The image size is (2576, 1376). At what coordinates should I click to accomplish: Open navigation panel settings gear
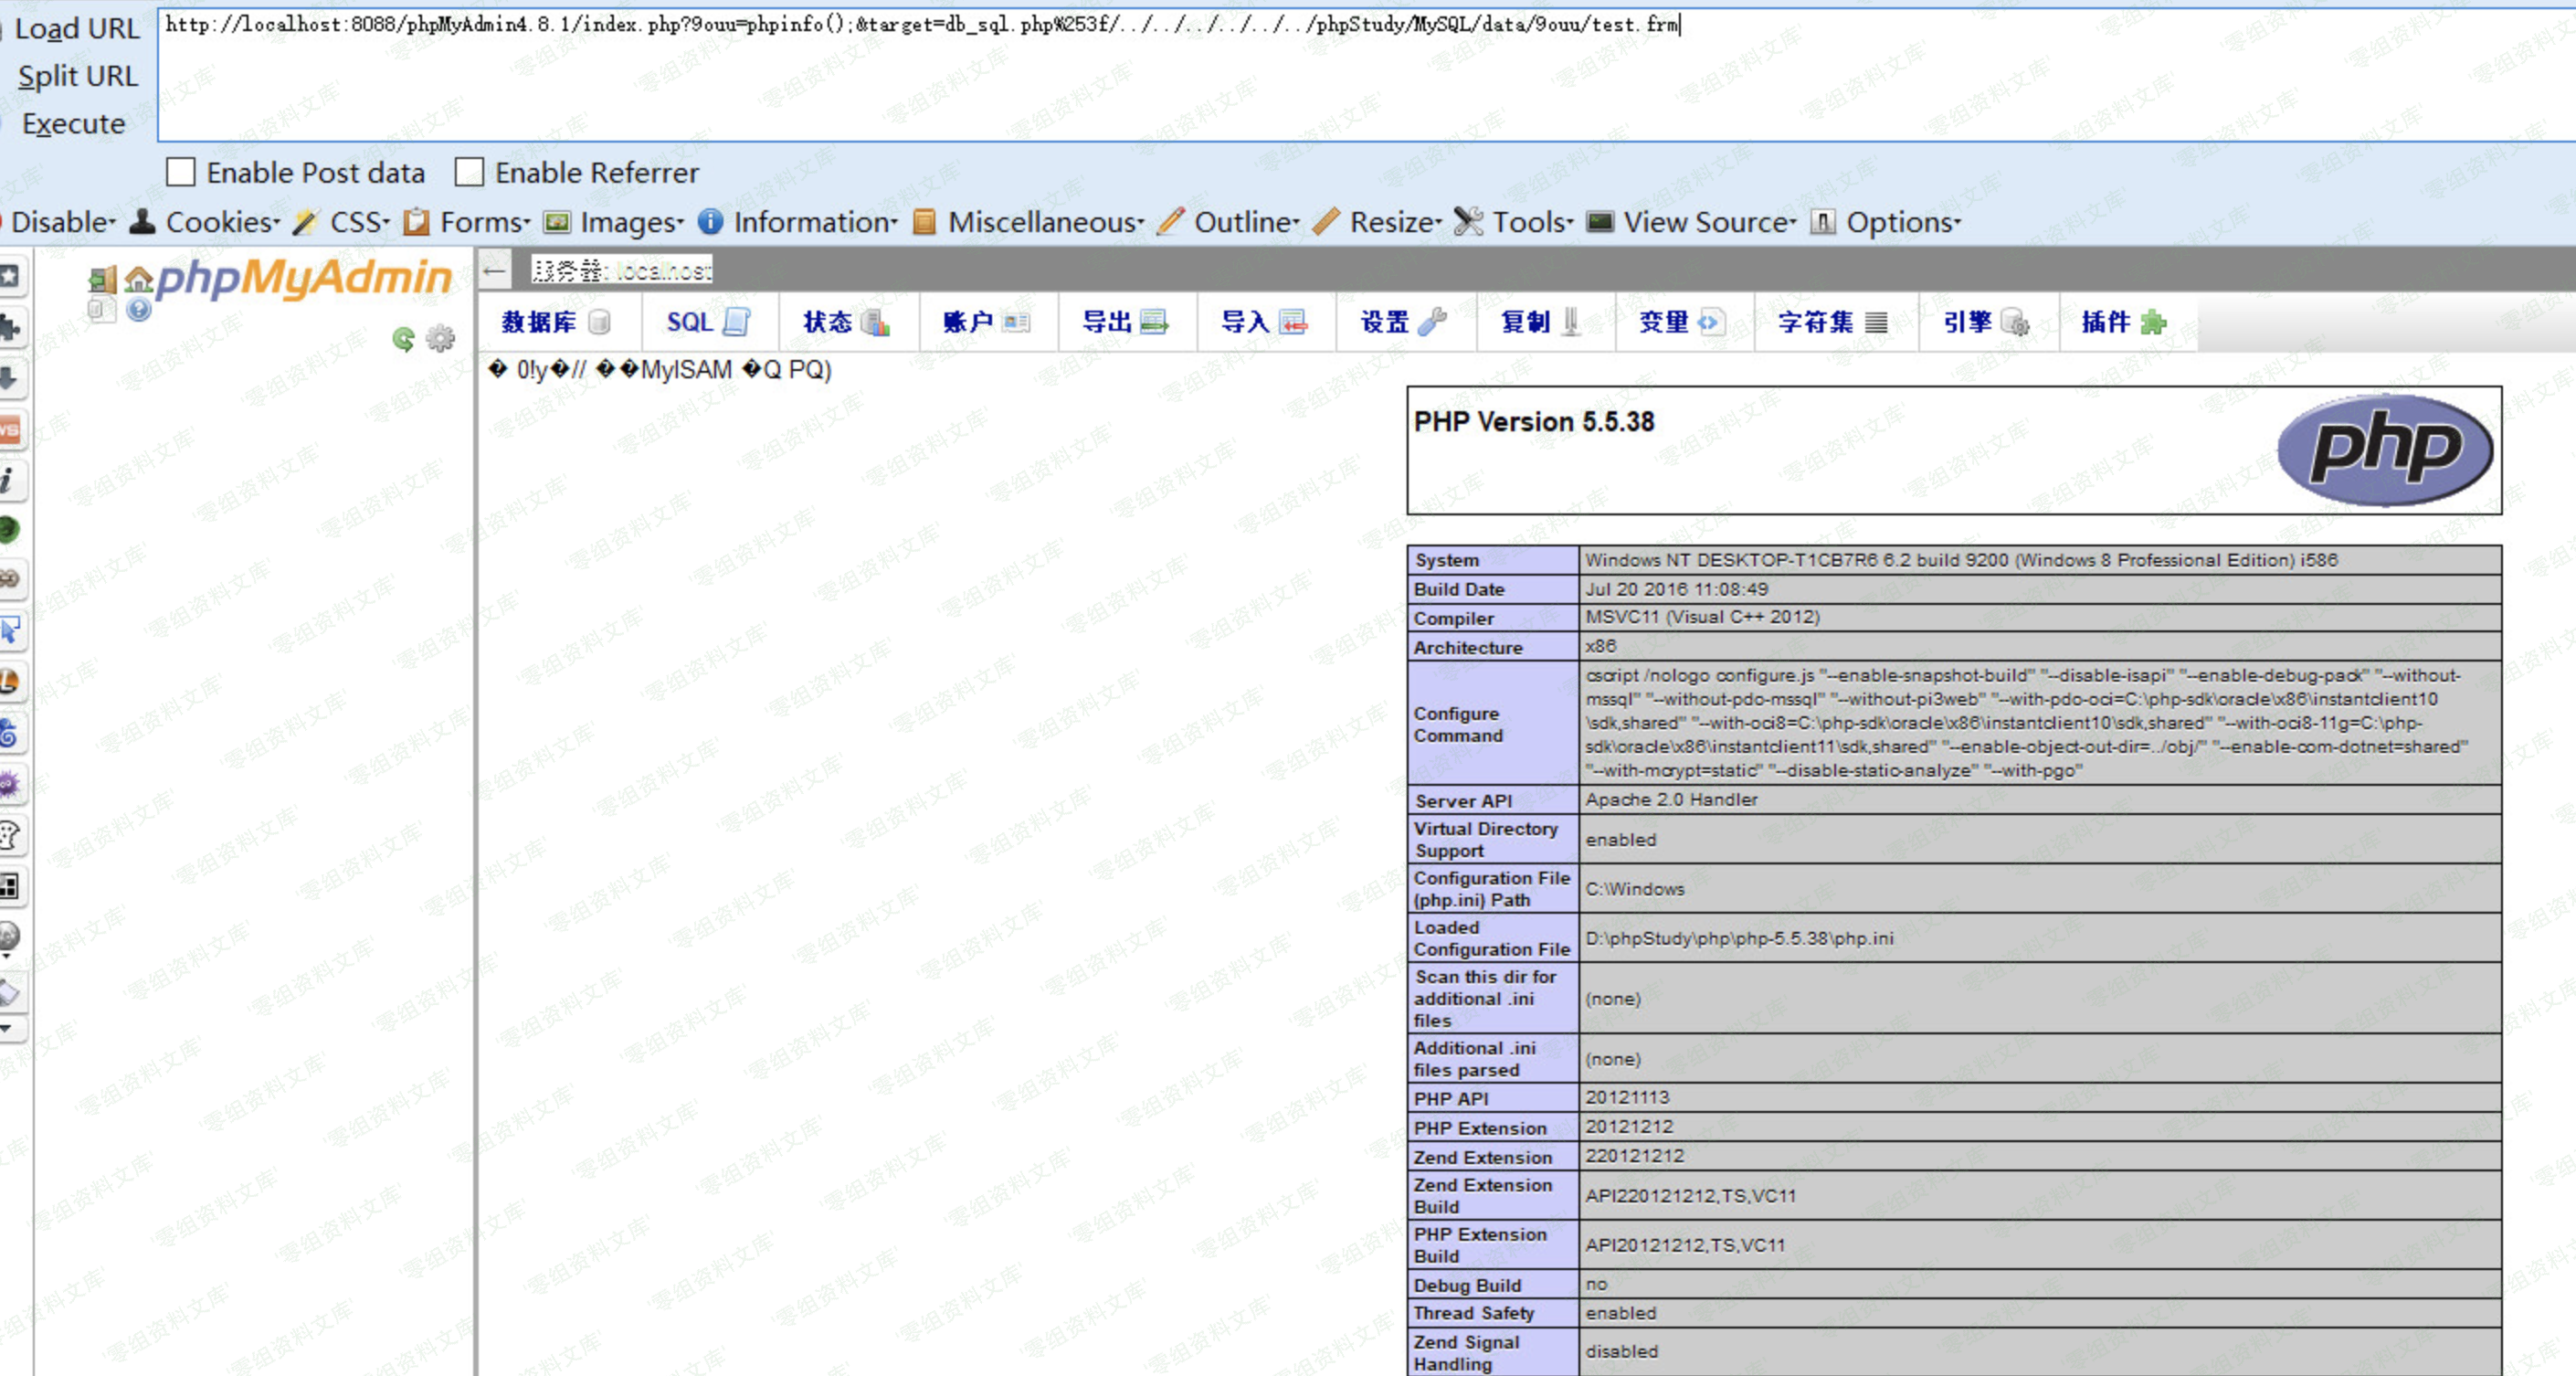point(440,339)
